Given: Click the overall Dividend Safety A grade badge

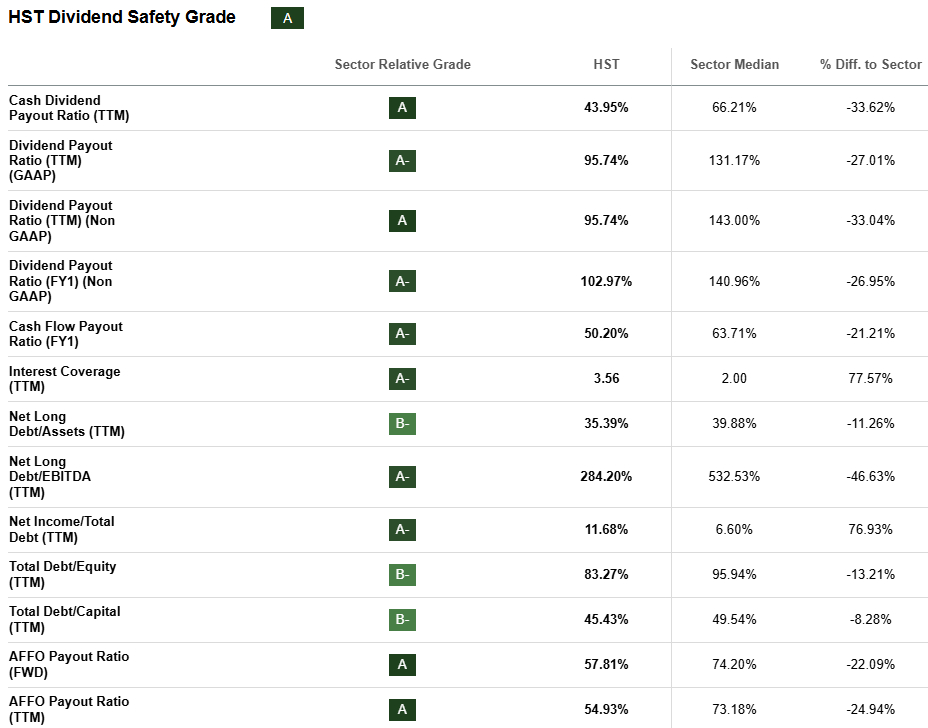Looking at the screenshot, I should pyautogui.click(x=287, y=18).
